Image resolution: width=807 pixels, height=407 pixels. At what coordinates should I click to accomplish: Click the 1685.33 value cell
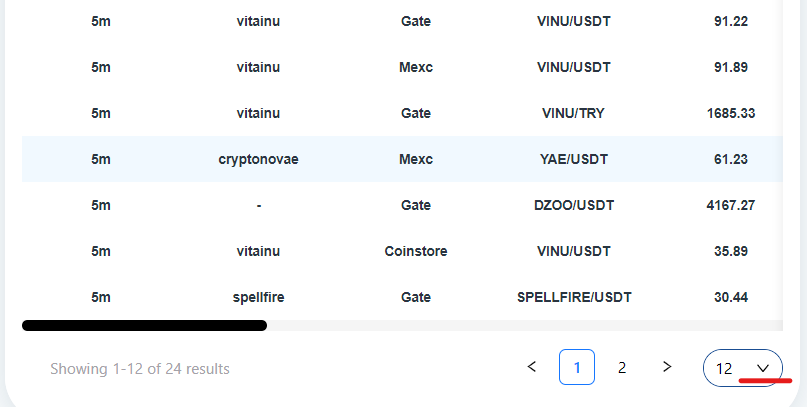(731, 113)
